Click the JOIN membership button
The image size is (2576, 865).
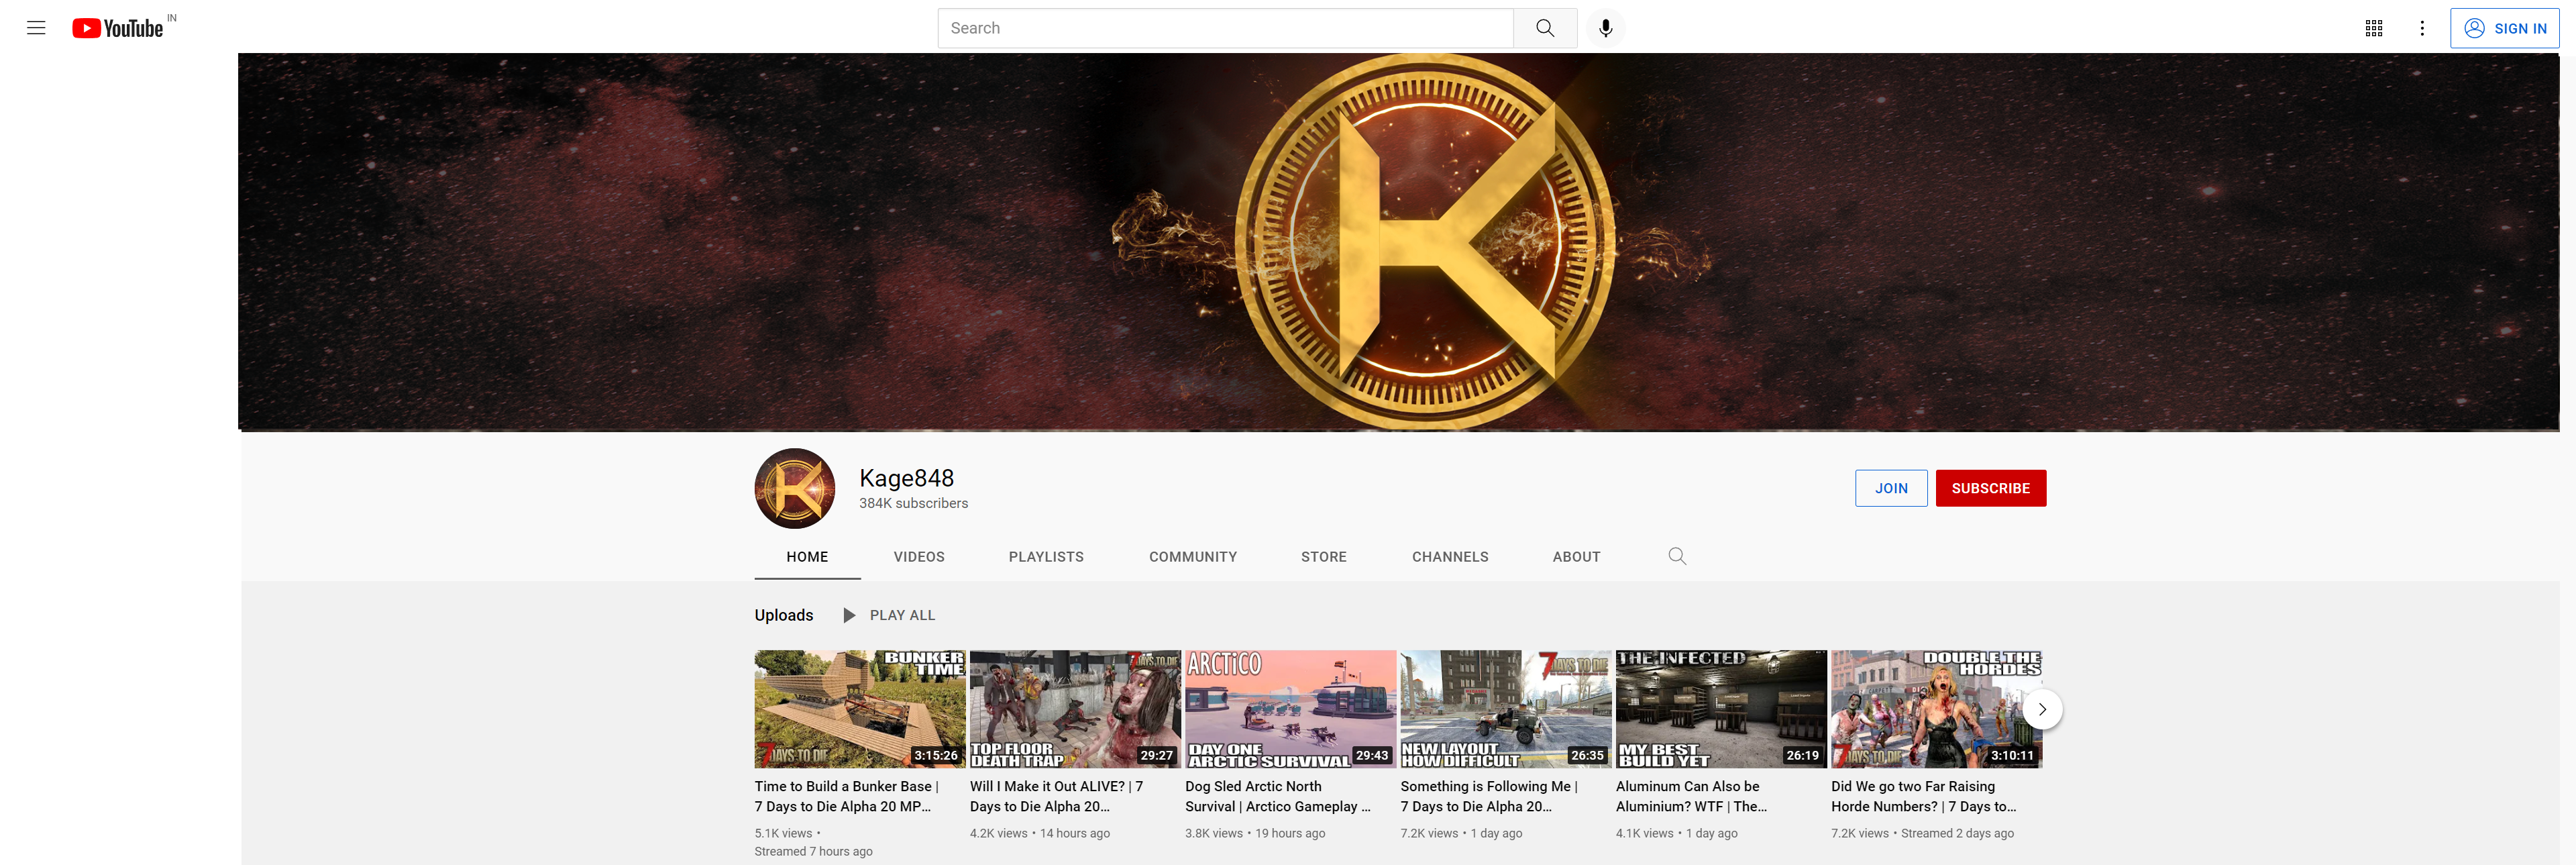point(1891,488)
